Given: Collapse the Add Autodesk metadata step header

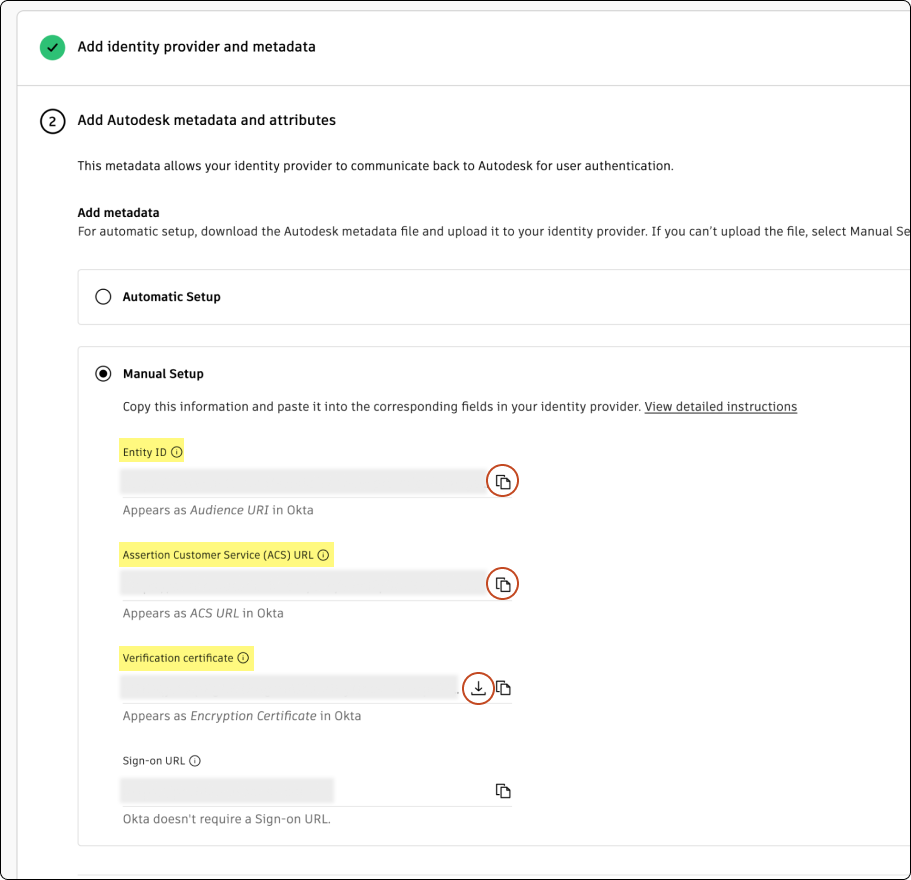Looking at the screenshot, I should (x=207, y=120).
